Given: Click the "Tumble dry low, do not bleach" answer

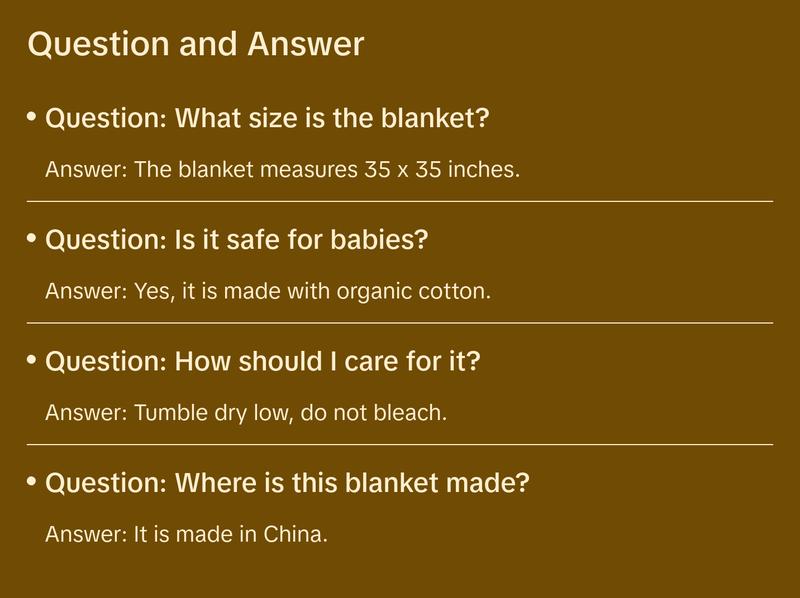Looking at the screenshot, I should coord(246,412).
